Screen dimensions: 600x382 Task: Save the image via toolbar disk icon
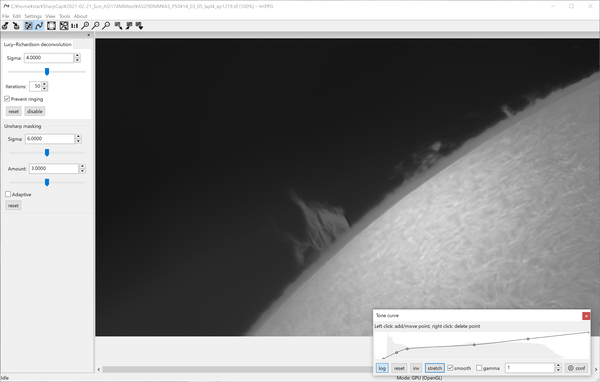16,26
